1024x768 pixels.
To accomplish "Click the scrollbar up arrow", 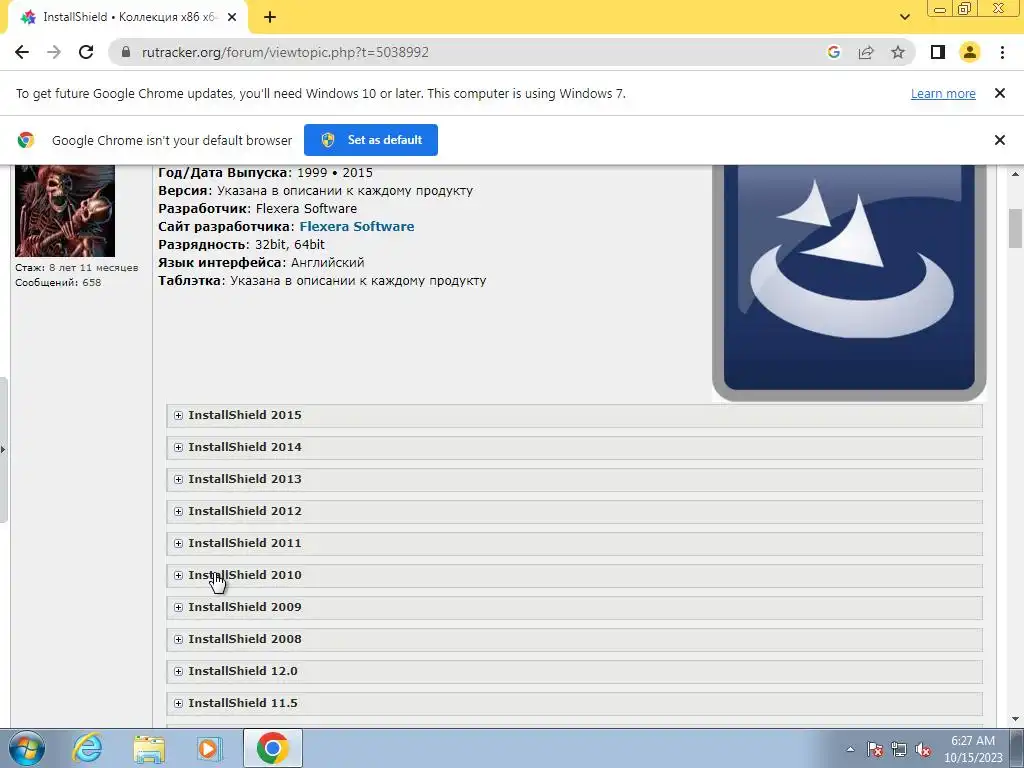I will pos(1015,174).
